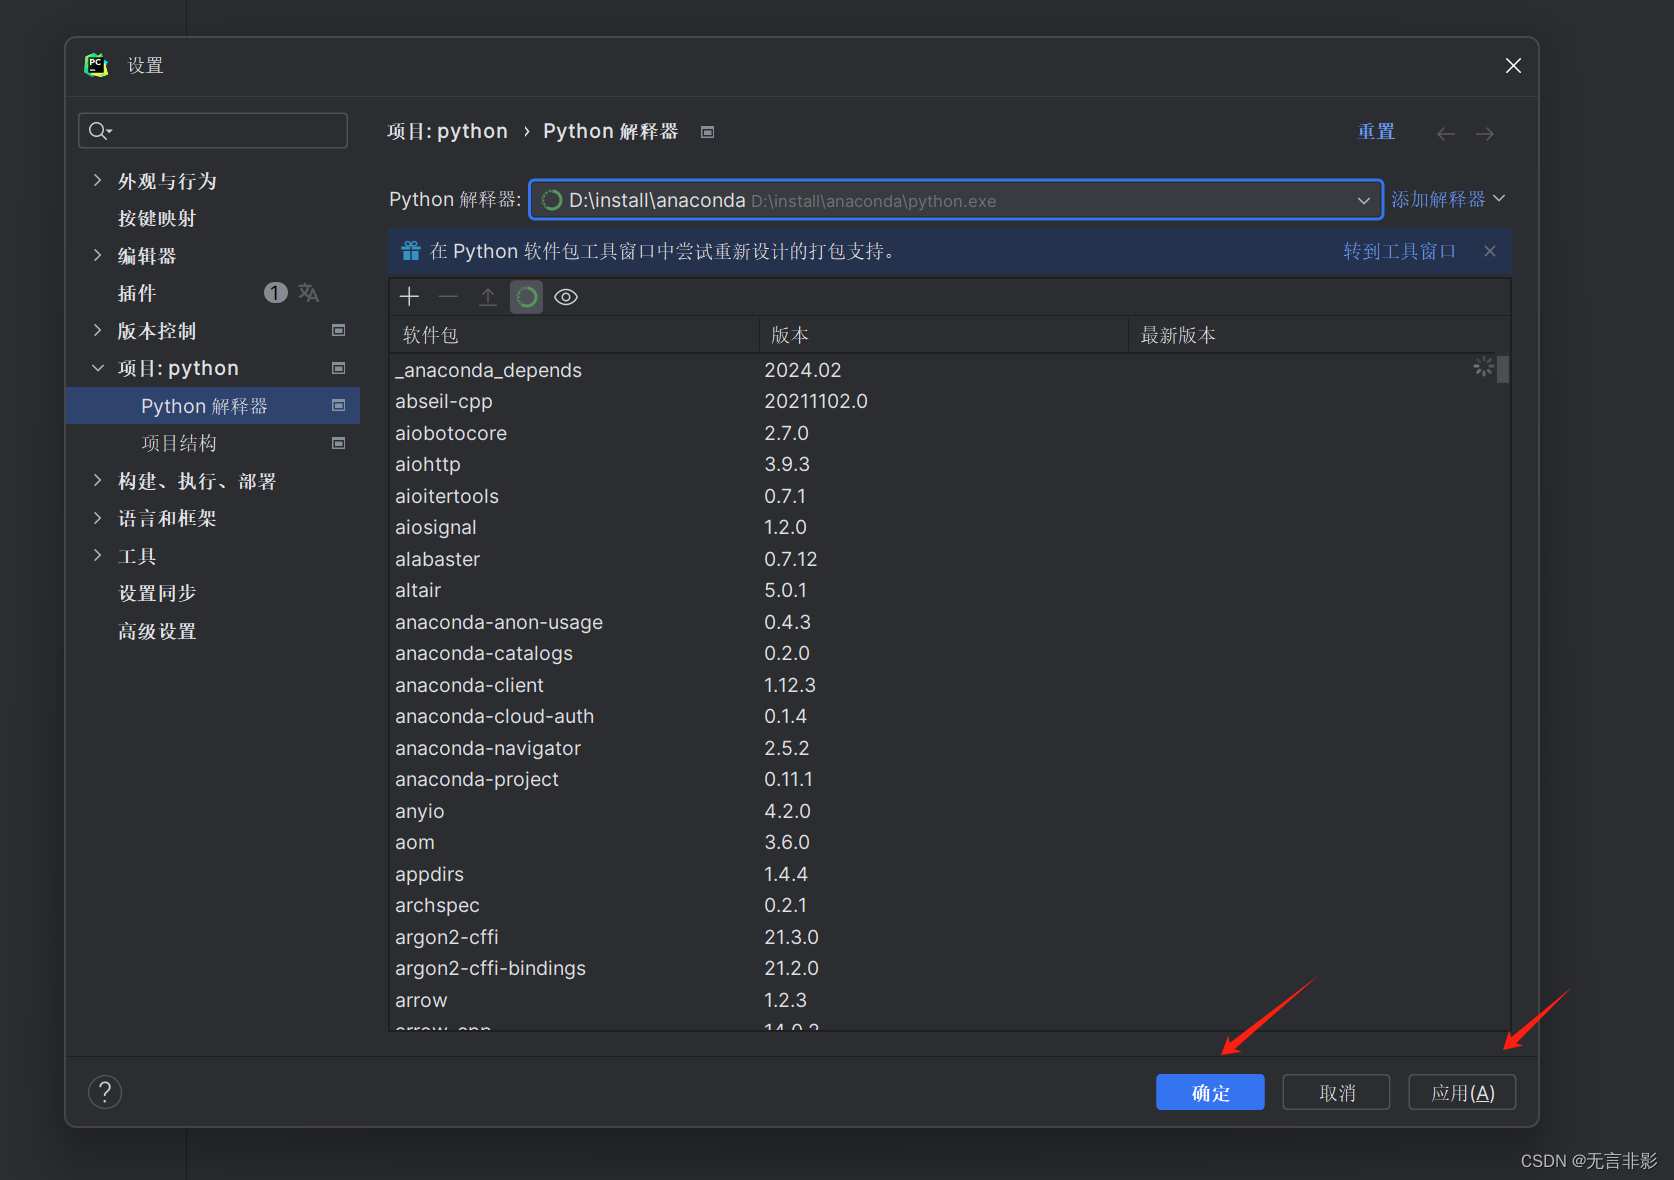Click the 项目: python breadcrumb

(447, 131)
